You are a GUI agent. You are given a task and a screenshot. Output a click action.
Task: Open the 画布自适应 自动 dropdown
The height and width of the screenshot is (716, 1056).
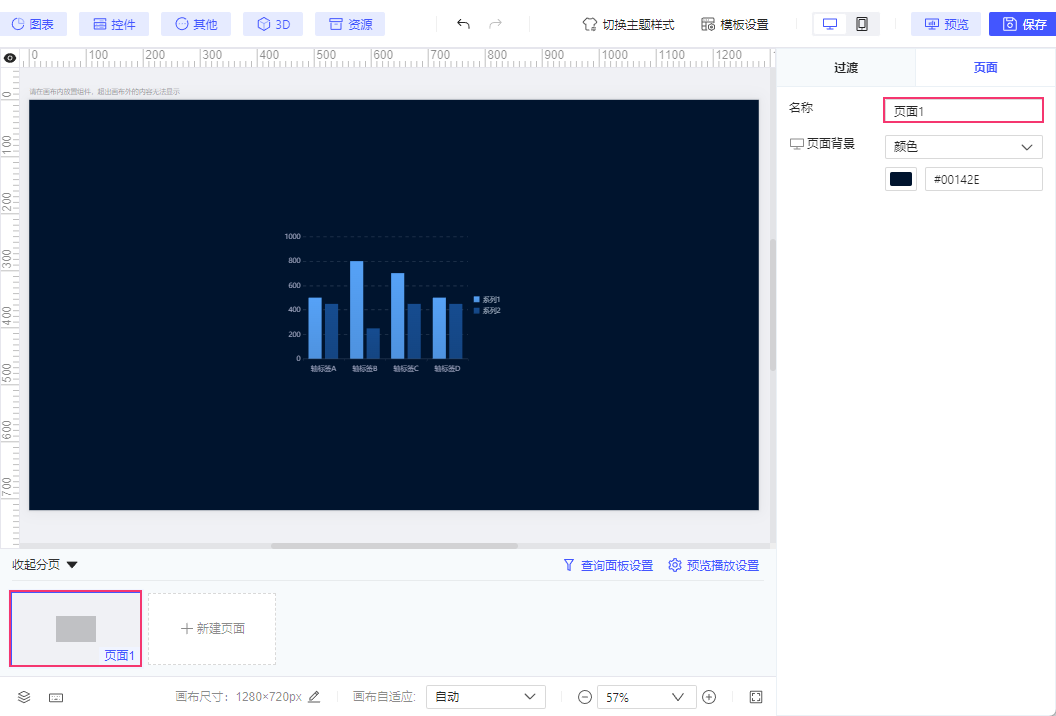486,696
